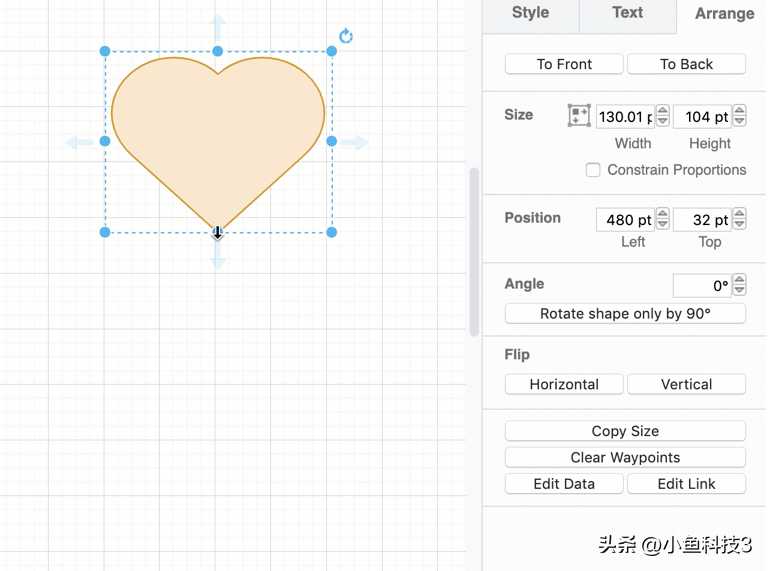Click the upward connection arrow above the heart
This screenshot has width=769, height=571.
218,26
